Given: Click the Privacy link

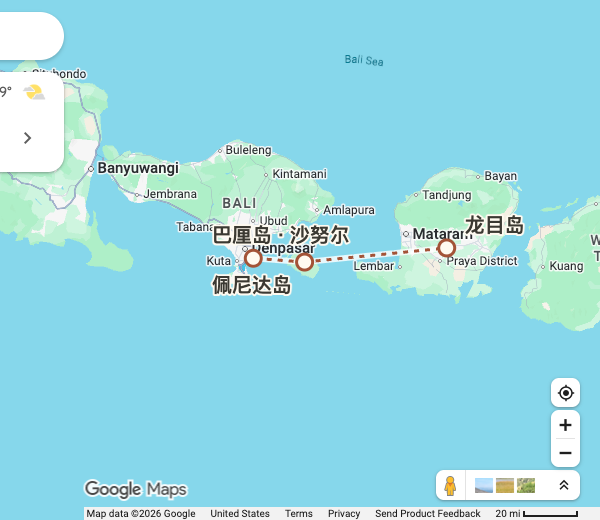Looking at the screenshot, I should (344, 513).
